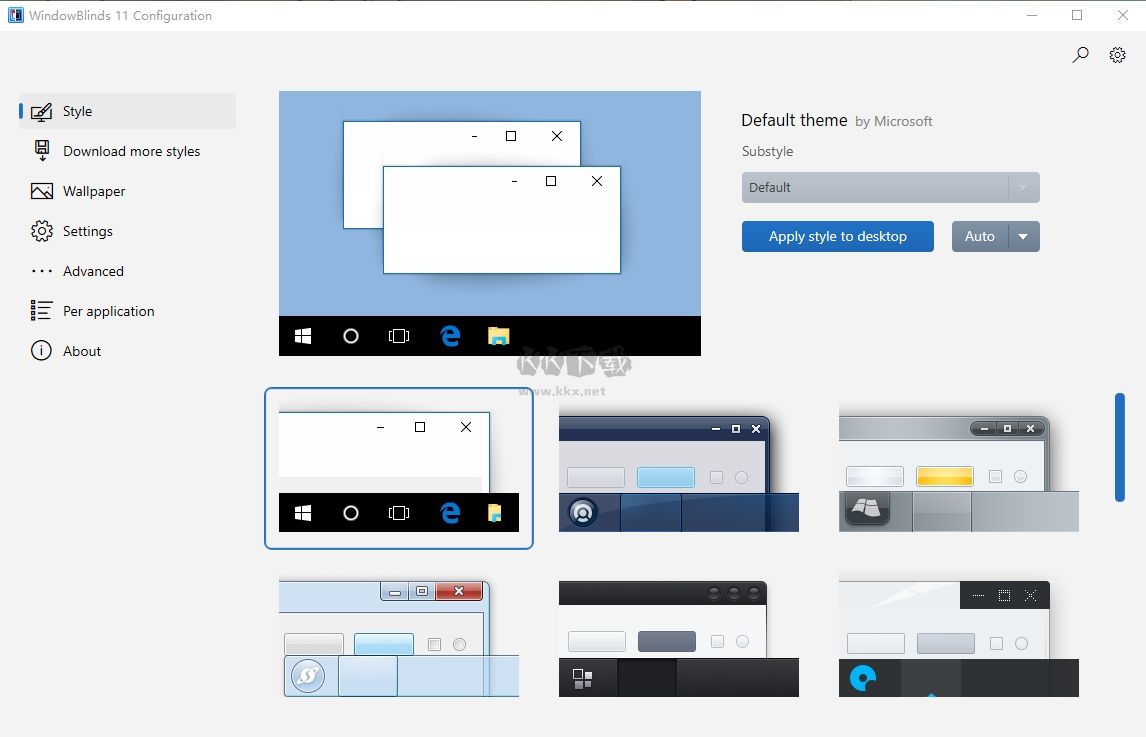Click the blue scrollbar on the right edge
Screen dimensions: 1146x737
tap(1119, 447)
